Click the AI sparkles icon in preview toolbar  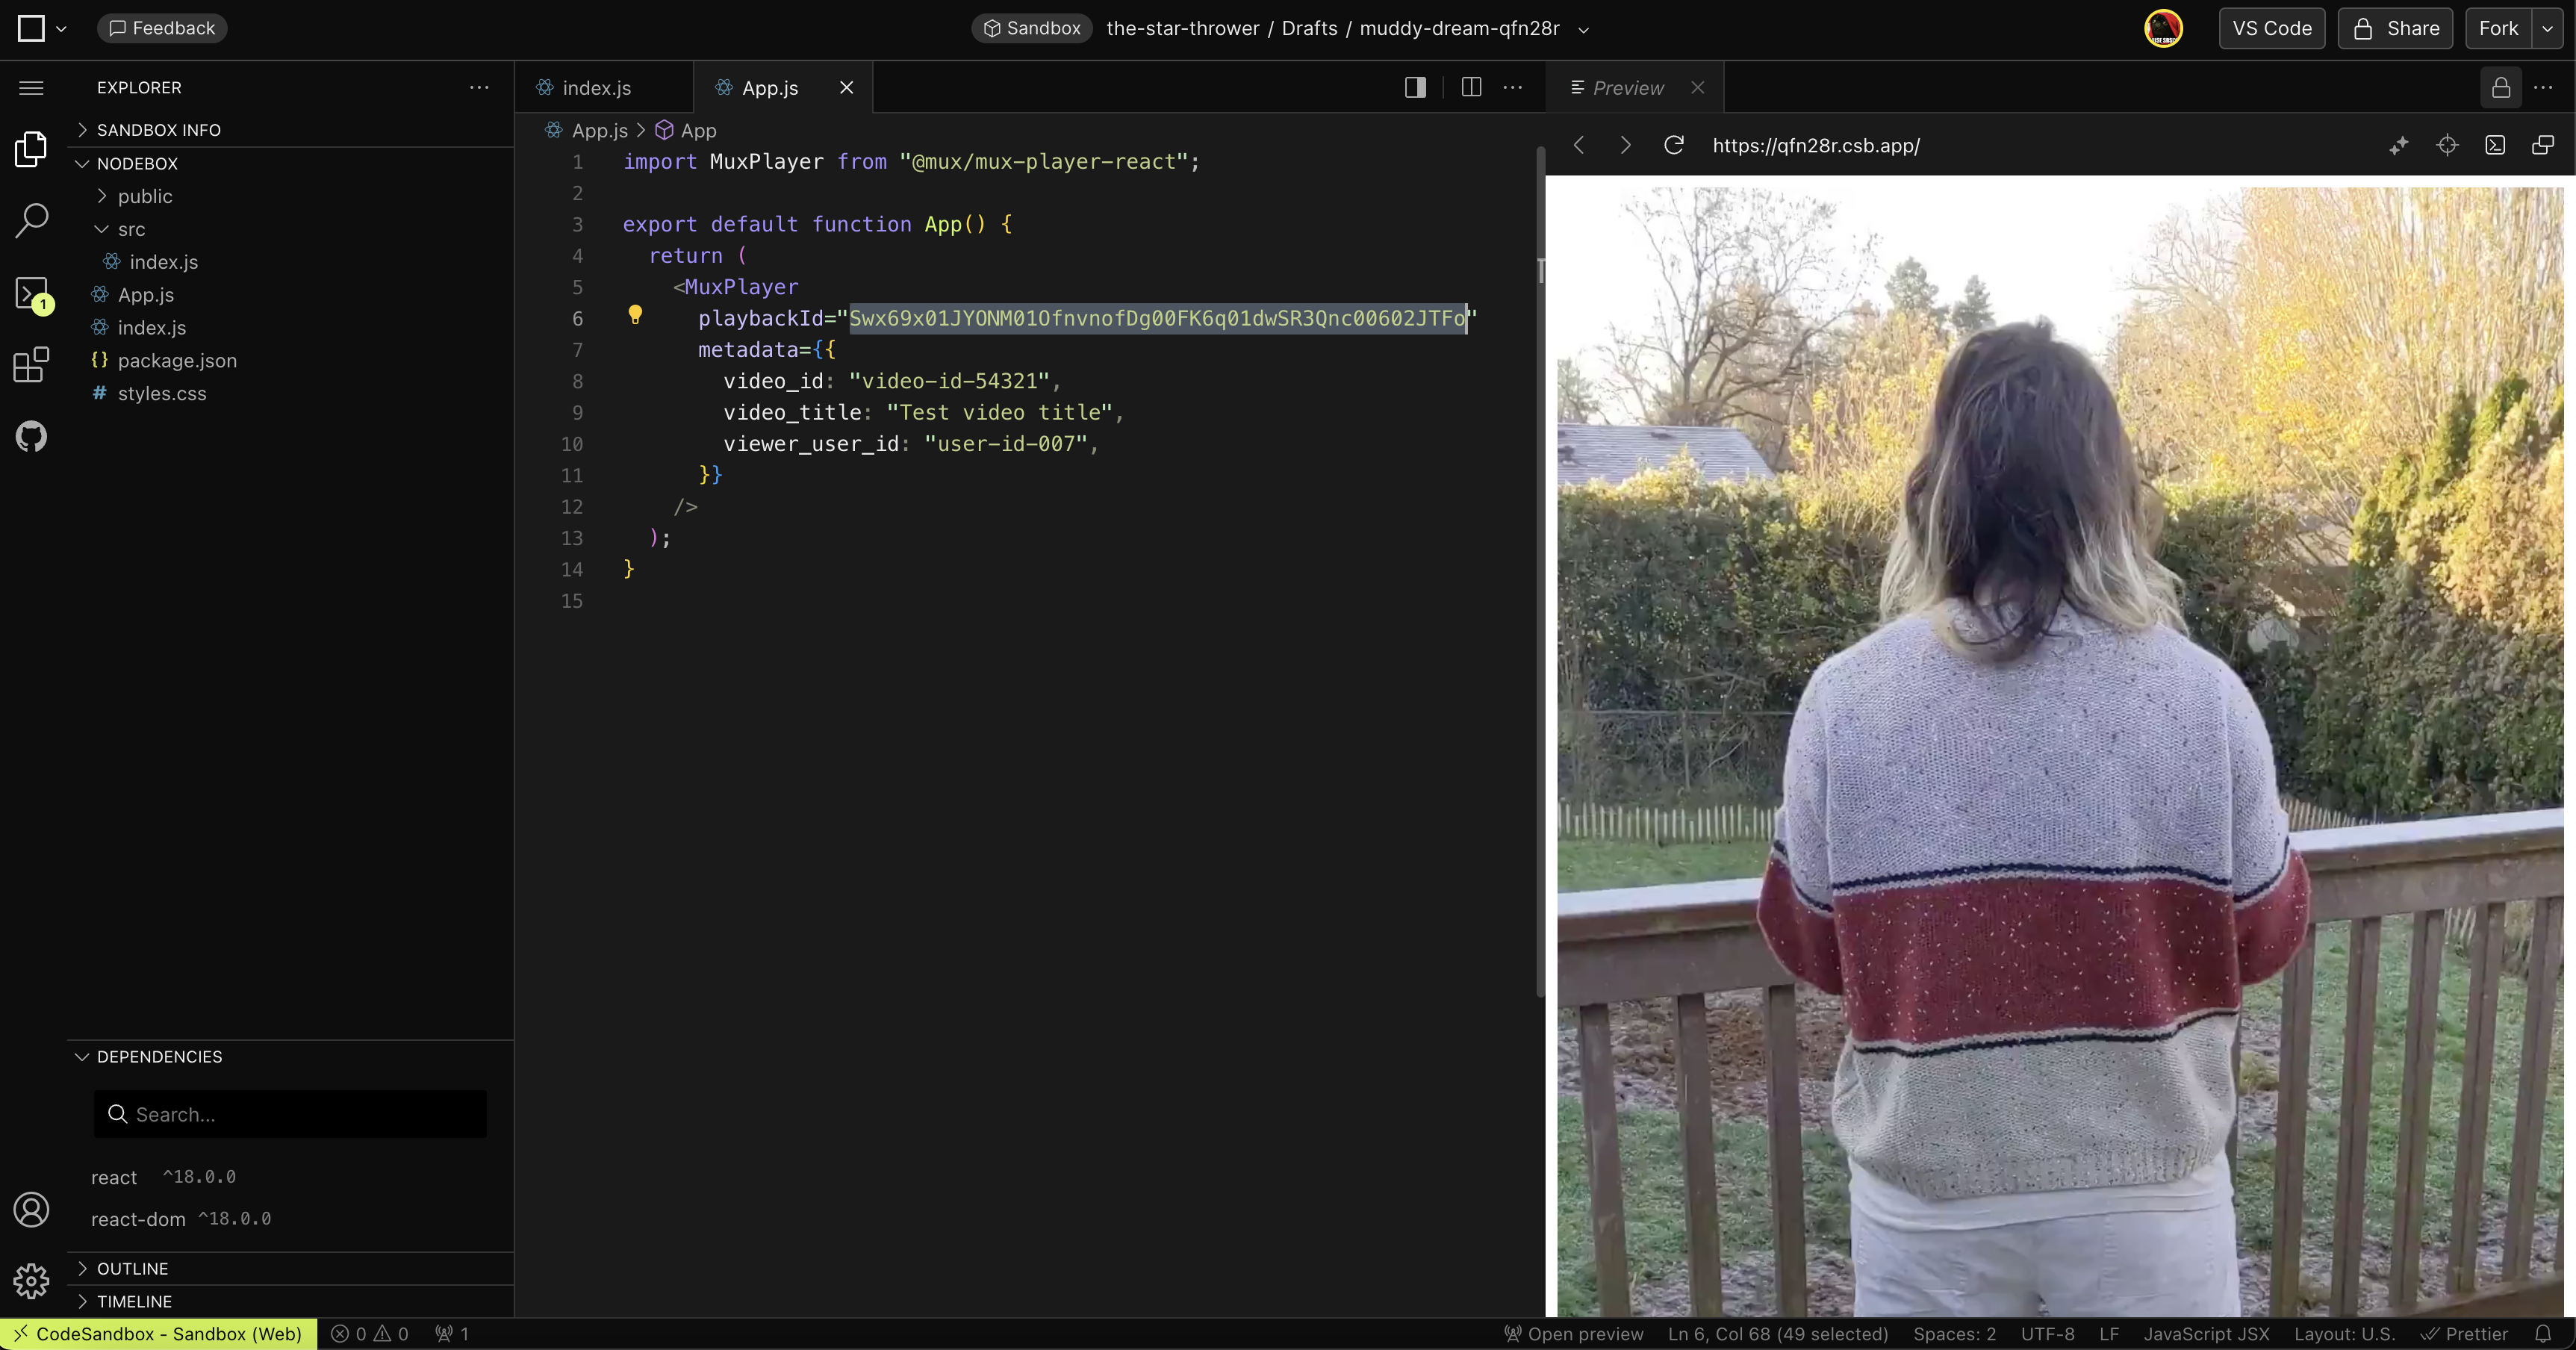tap(2398, 145)
